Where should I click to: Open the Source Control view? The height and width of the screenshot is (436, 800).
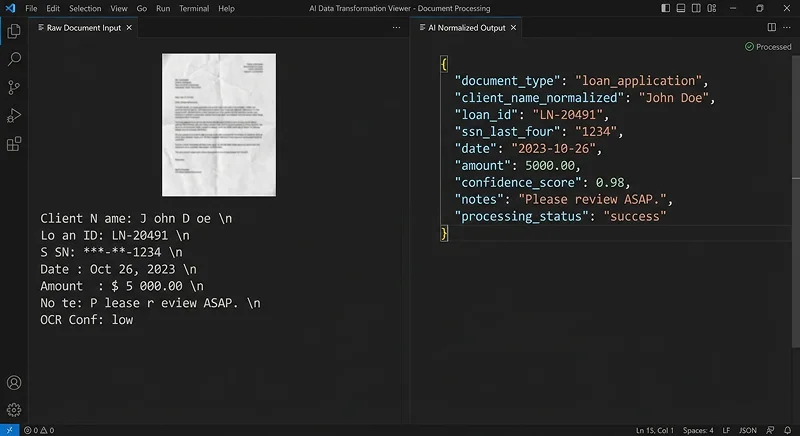pos(14,88)
